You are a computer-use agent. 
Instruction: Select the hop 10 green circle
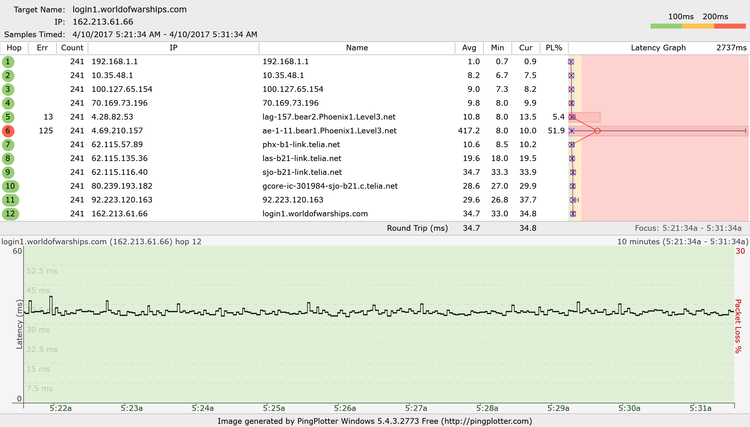(10, 186)
